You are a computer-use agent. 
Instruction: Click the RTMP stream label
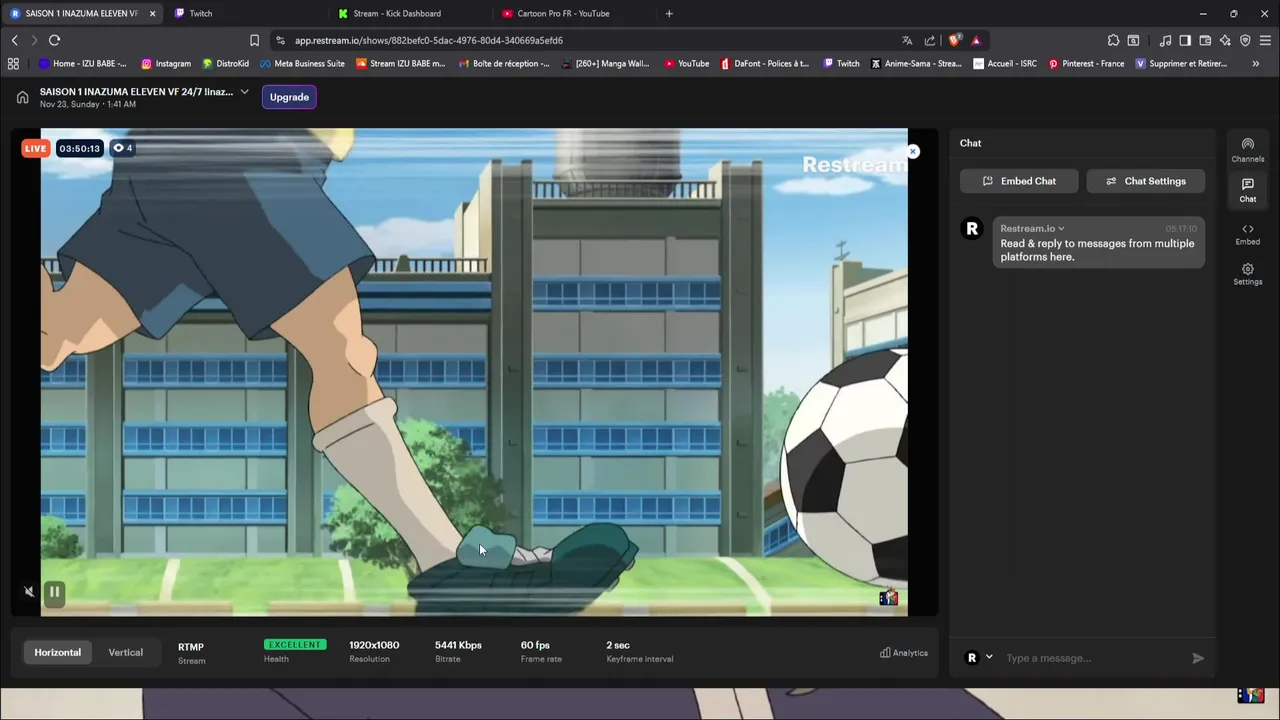[191, 647]
